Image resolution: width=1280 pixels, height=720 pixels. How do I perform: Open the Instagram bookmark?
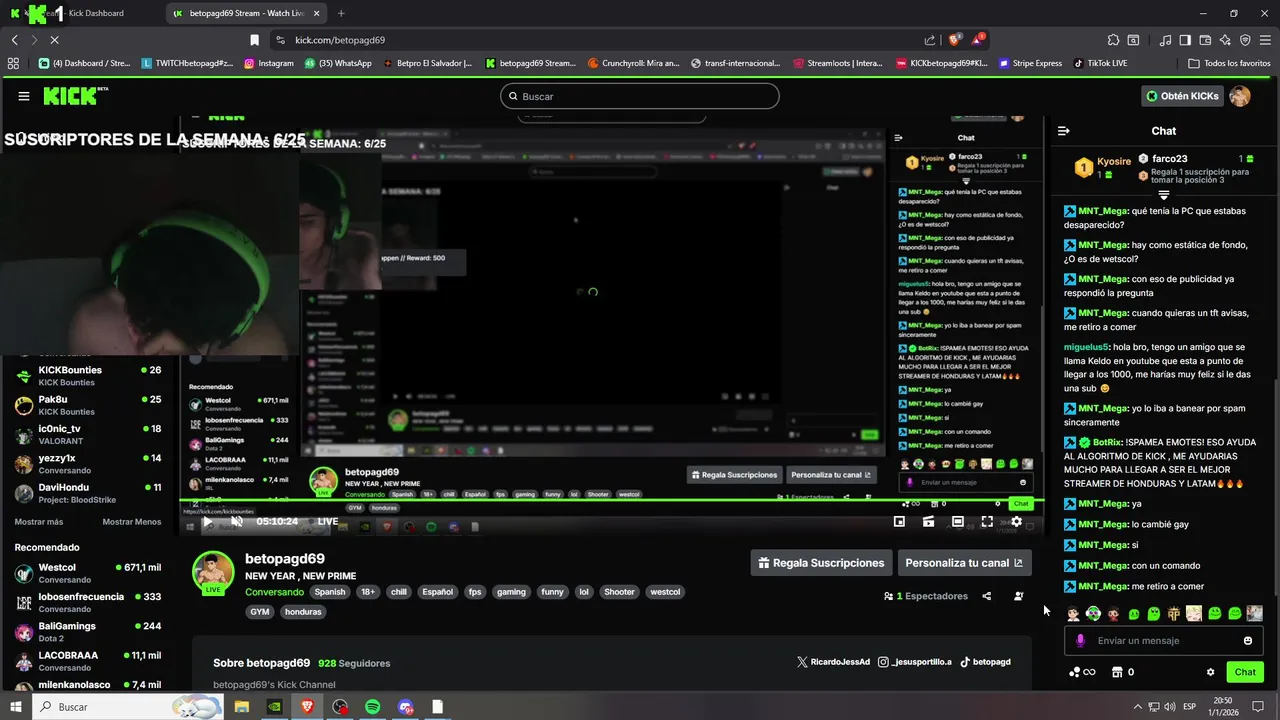pyautogui.click(x=268, y=63)
